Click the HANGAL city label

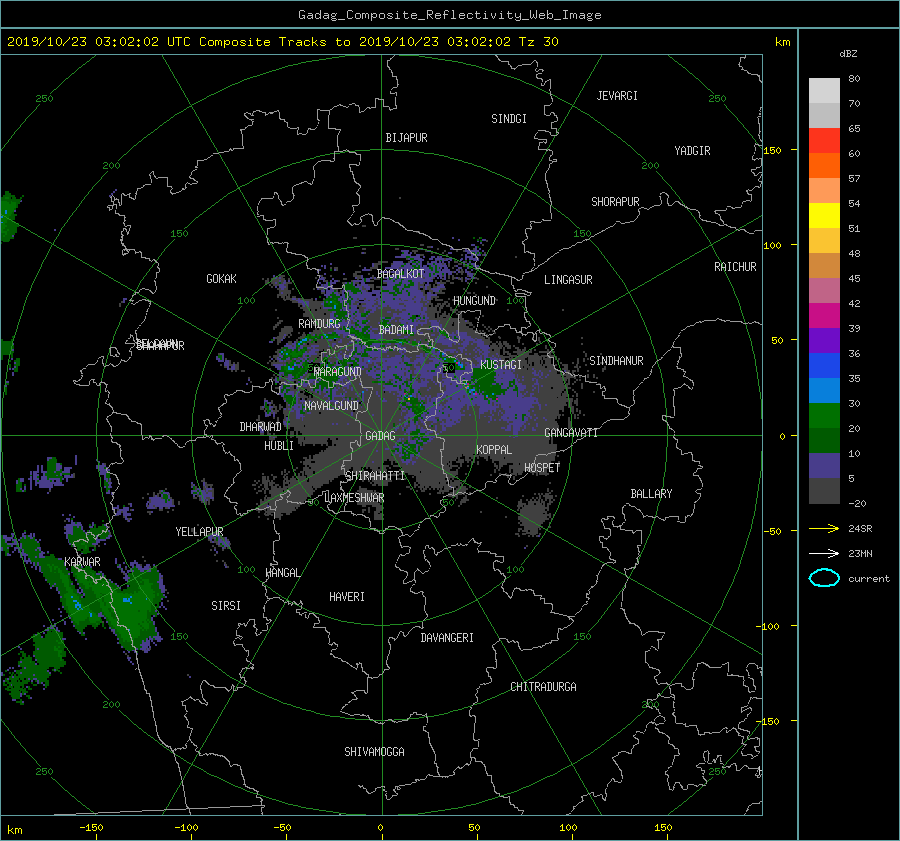[283, 573]
